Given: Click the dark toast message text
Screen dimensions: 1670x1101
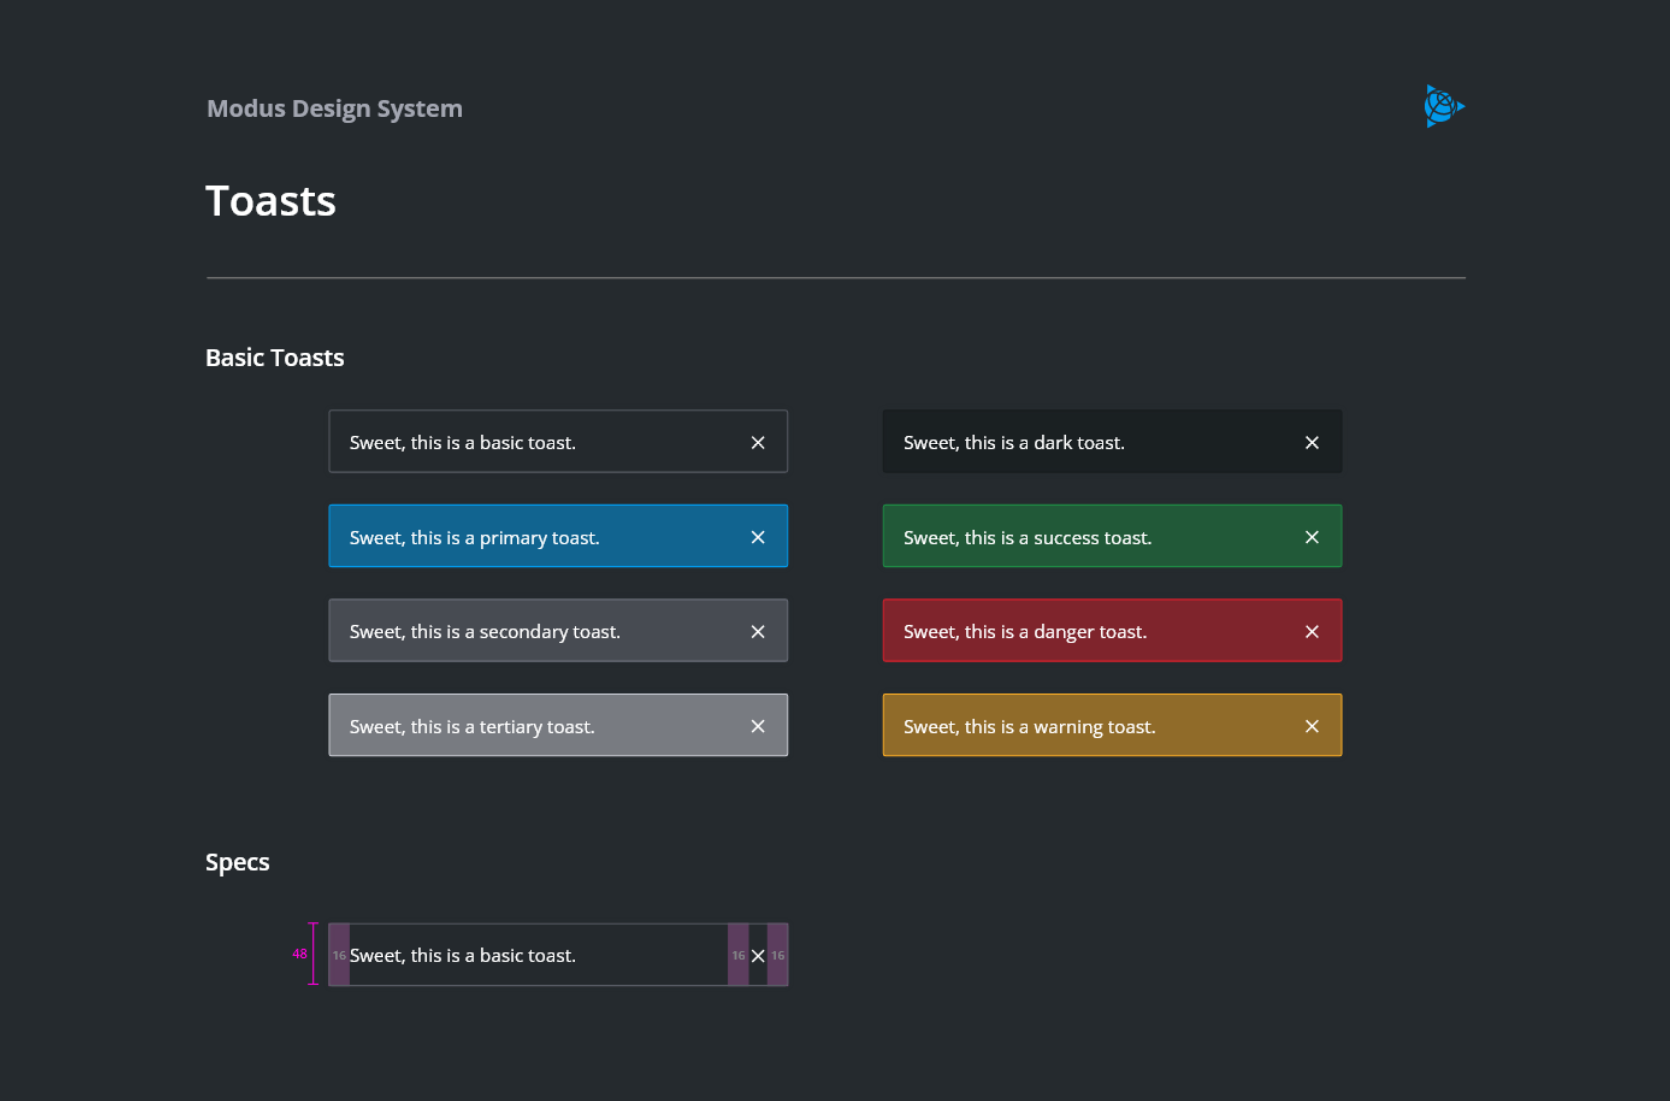Looking at the screenshot, I should tap(1013, 442).
